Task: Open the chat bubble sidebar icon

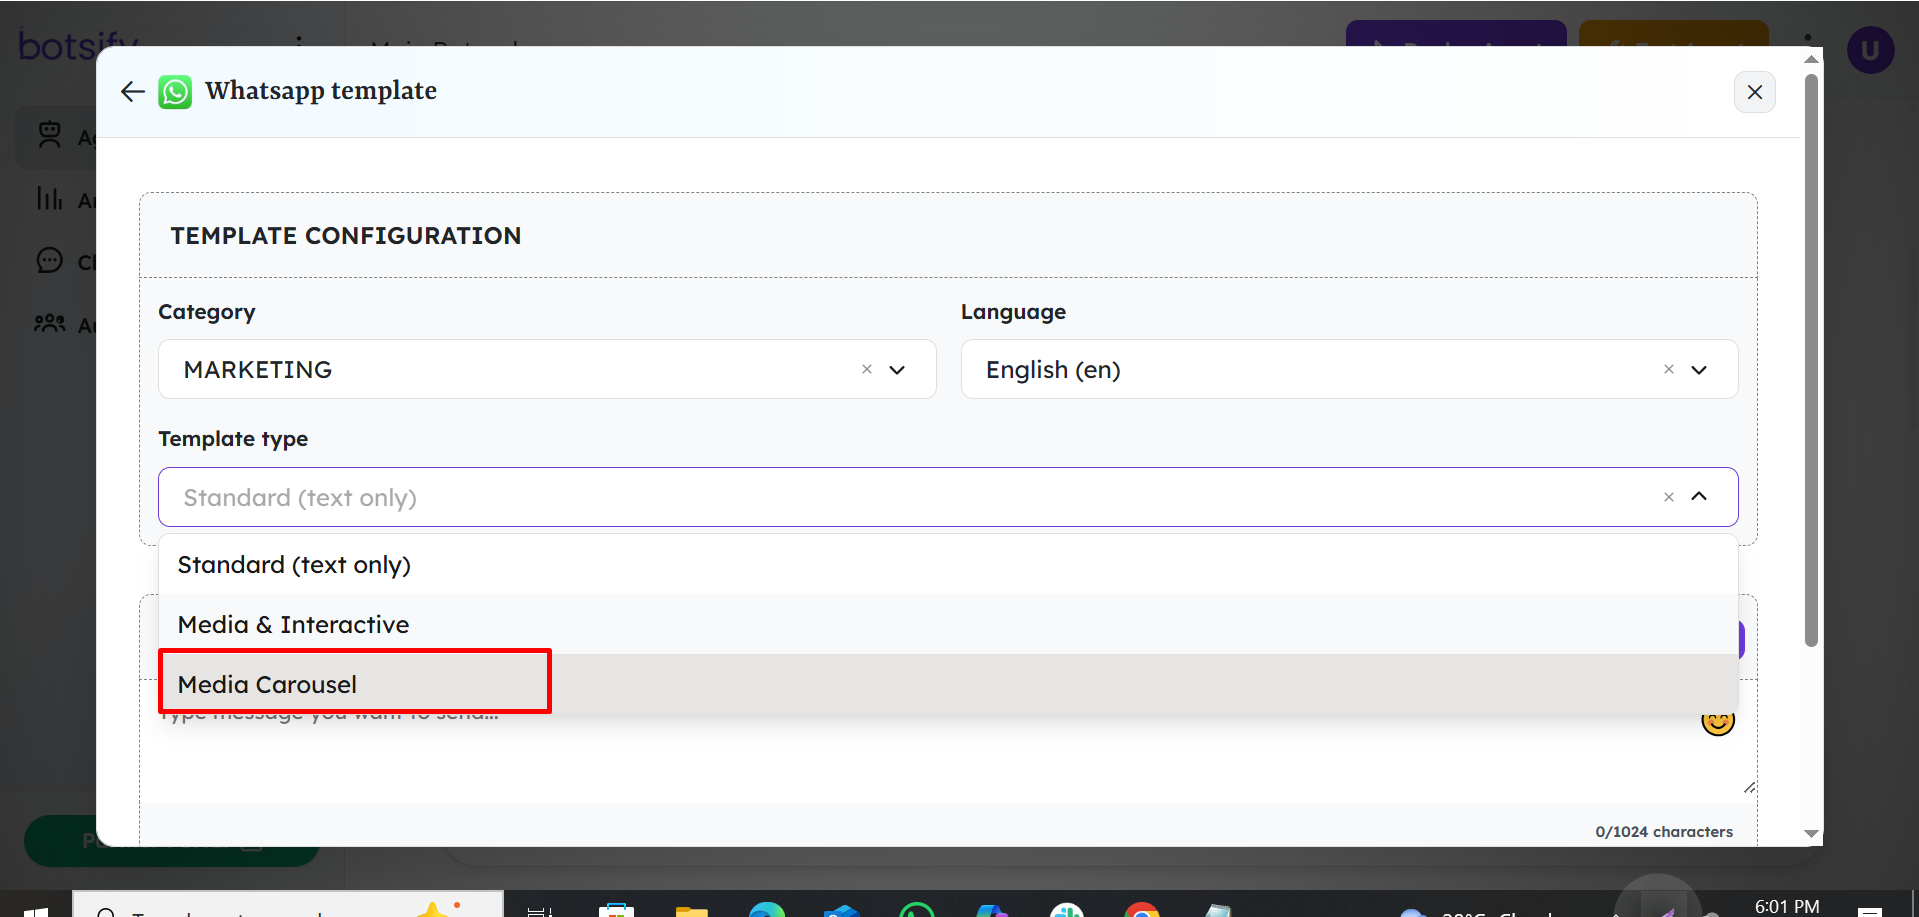Action: pos(50,260)
